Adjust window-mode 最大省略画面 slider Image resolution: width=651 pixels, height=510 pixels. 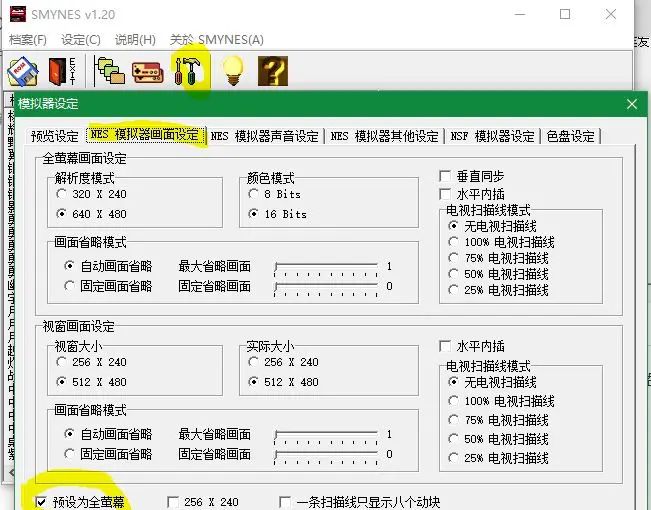point(326,436)
